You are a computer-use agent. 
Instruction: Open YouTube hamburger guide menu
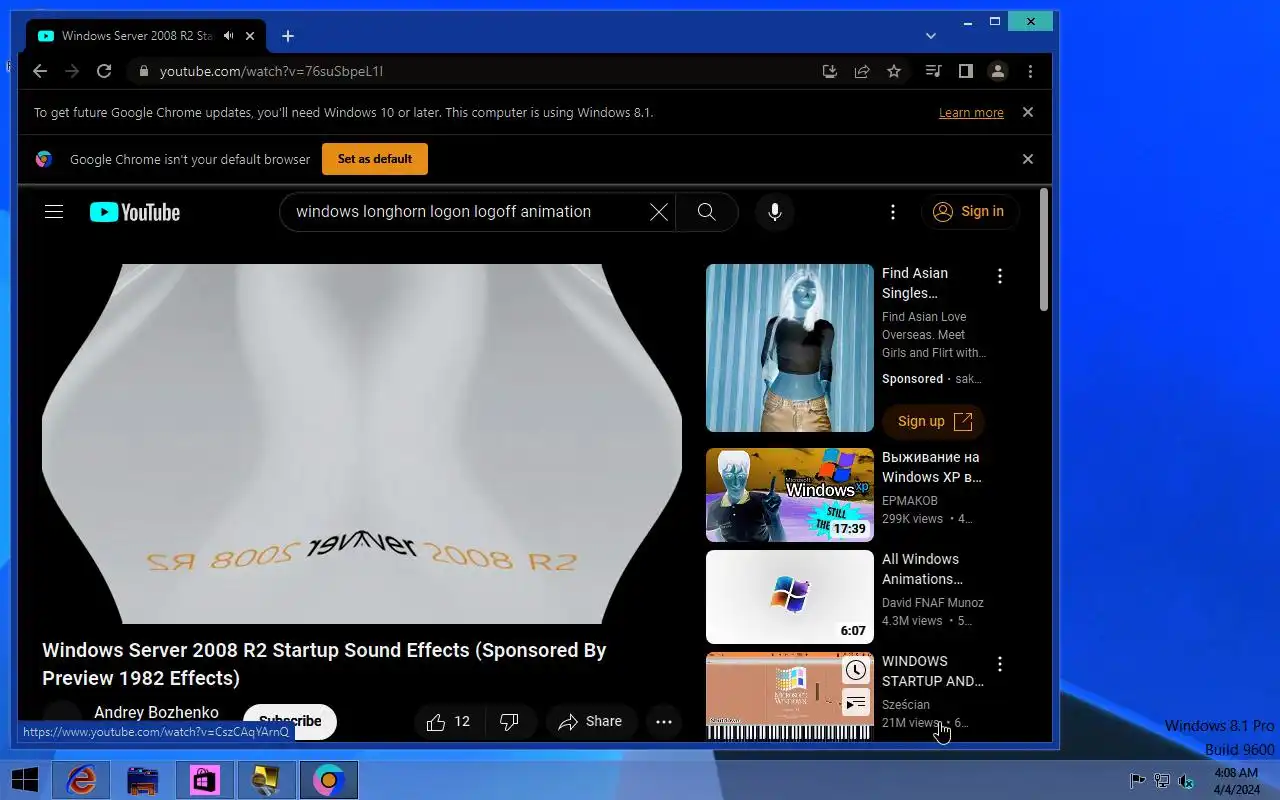[54, 212]
